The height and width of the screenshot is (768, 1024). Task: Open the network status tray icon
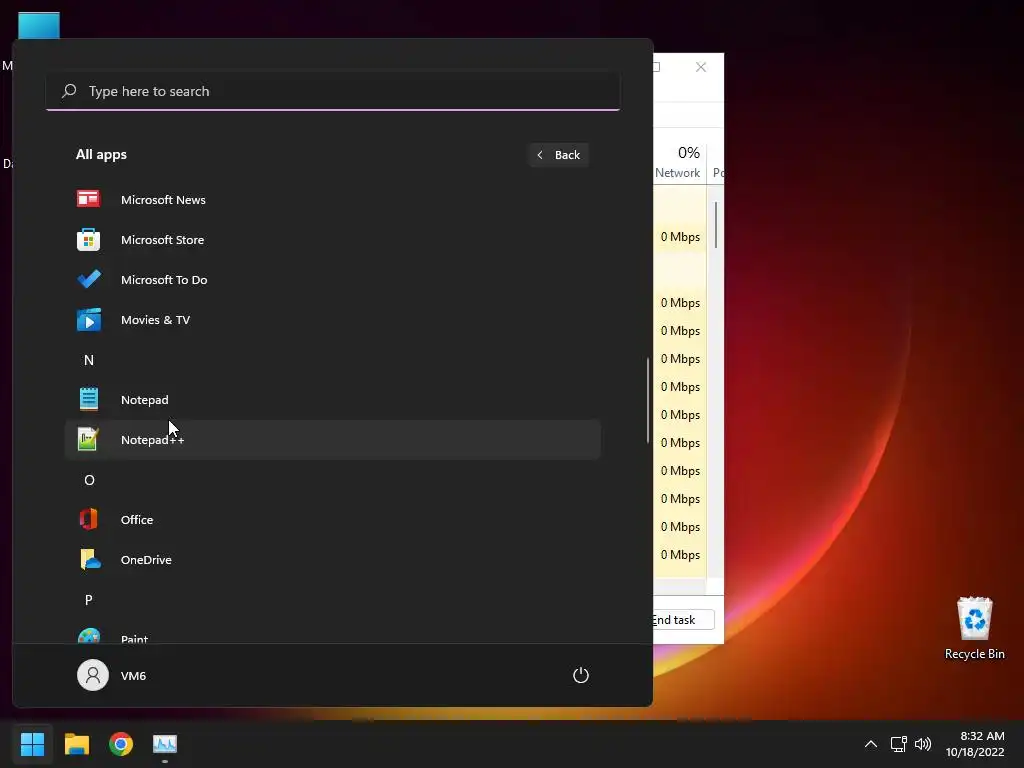(x=898, y=744)
